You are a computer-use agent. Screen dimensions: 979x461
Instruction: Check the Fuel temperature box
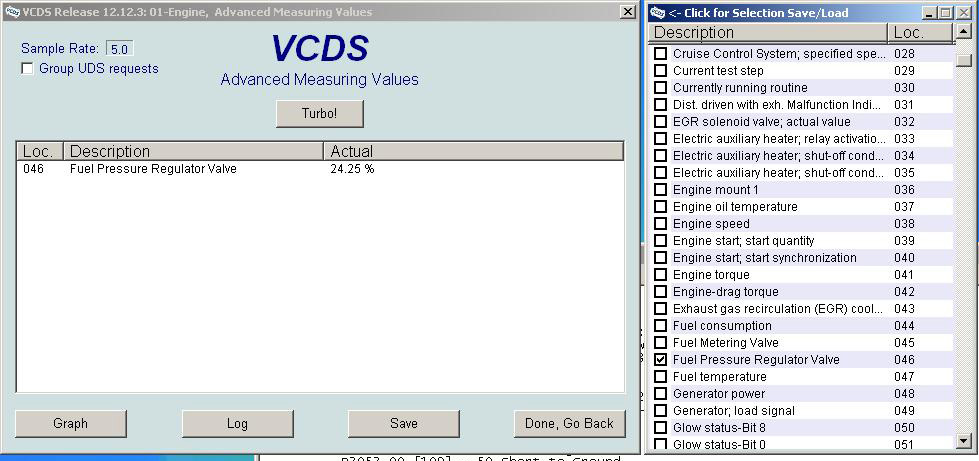[660, 377]
